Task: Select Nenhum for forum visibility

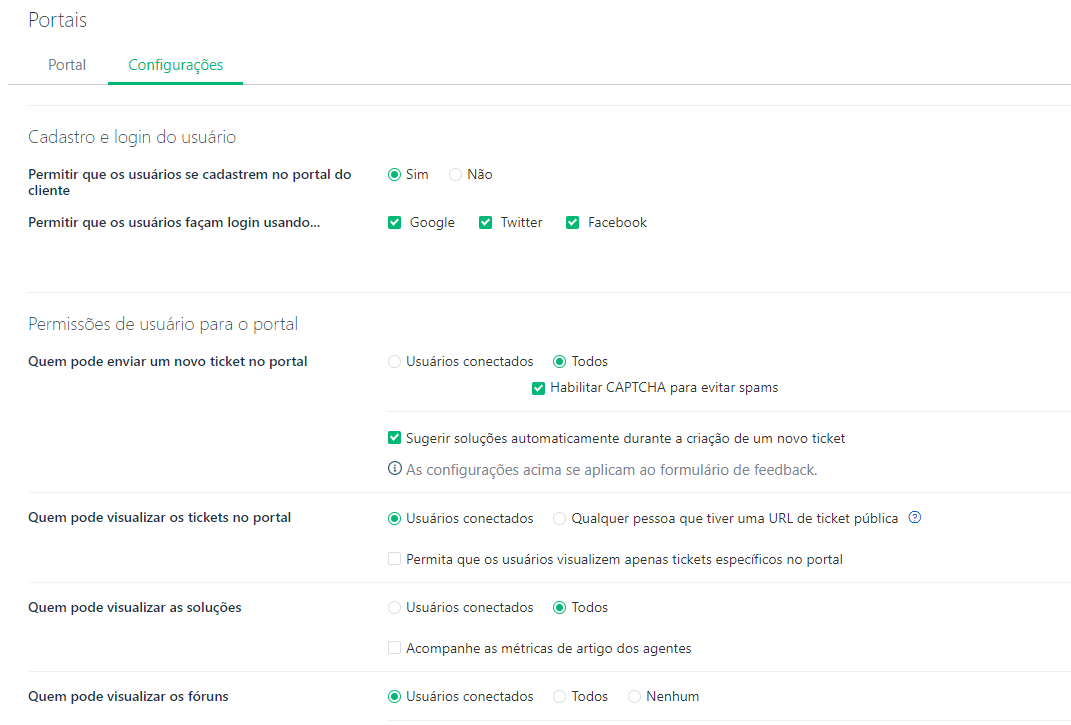Action: point(633,696)
